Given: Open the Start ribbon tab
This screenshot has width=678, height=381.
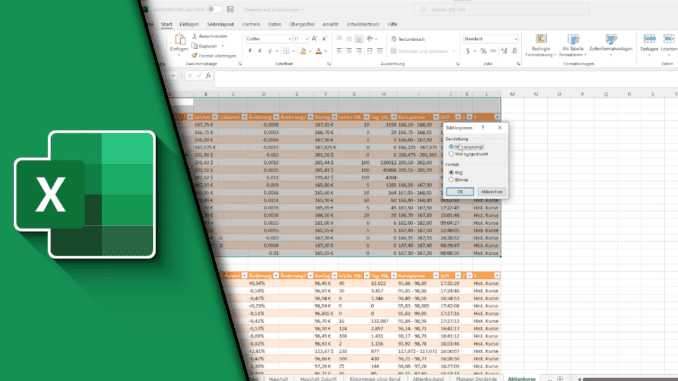Looking at the screenshot, I should 166,24.
